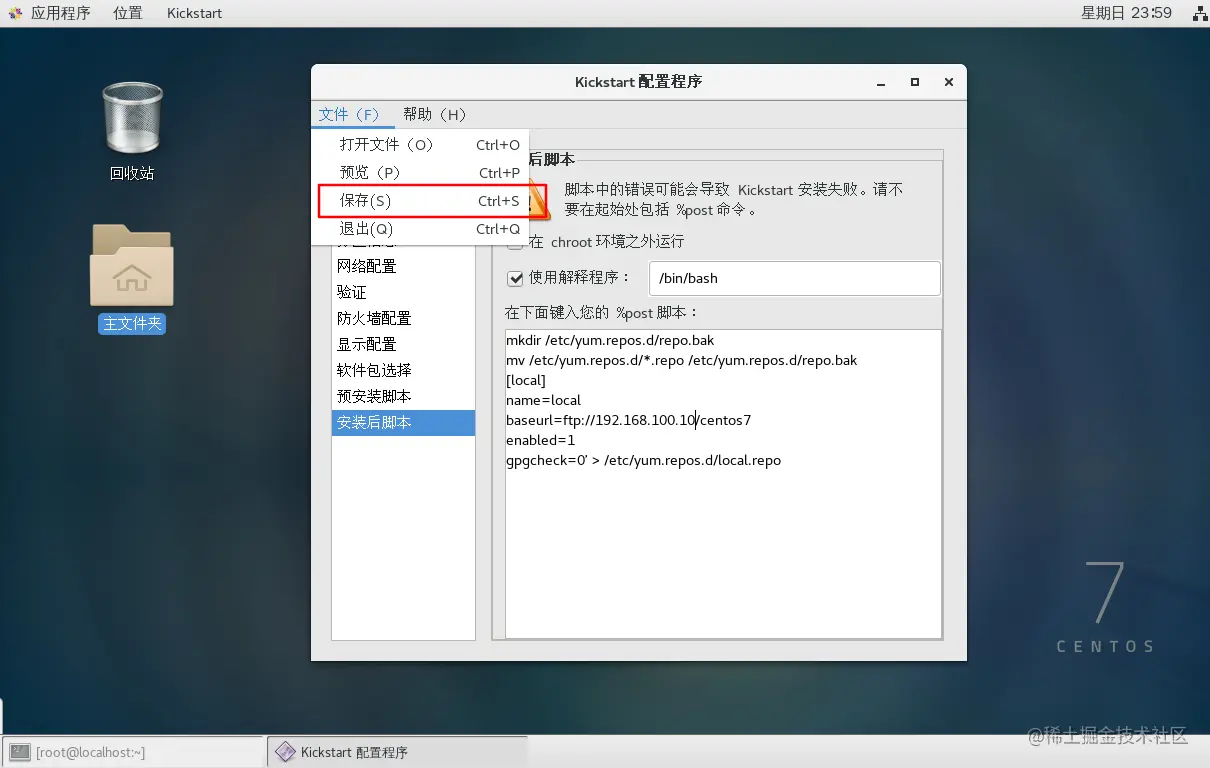1210x768 pixels.
Task: Switch to Kickstart 配置程序 taskbar button
Action: click(396, 752)
